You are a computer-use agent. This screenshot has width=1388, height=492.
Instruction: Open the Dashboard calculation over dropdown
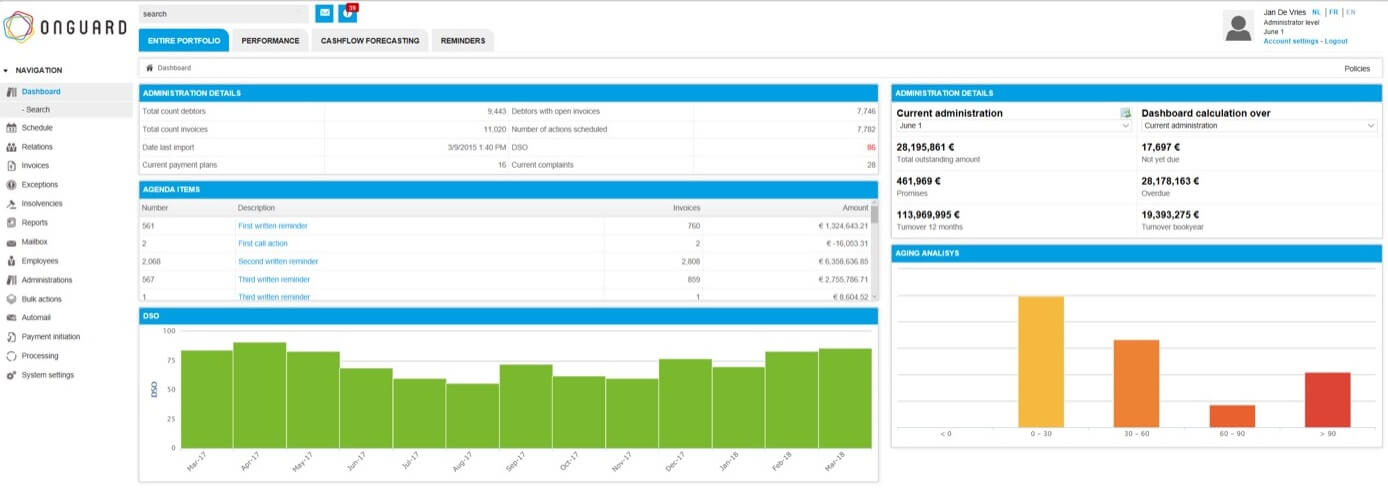coord(1259,126)
